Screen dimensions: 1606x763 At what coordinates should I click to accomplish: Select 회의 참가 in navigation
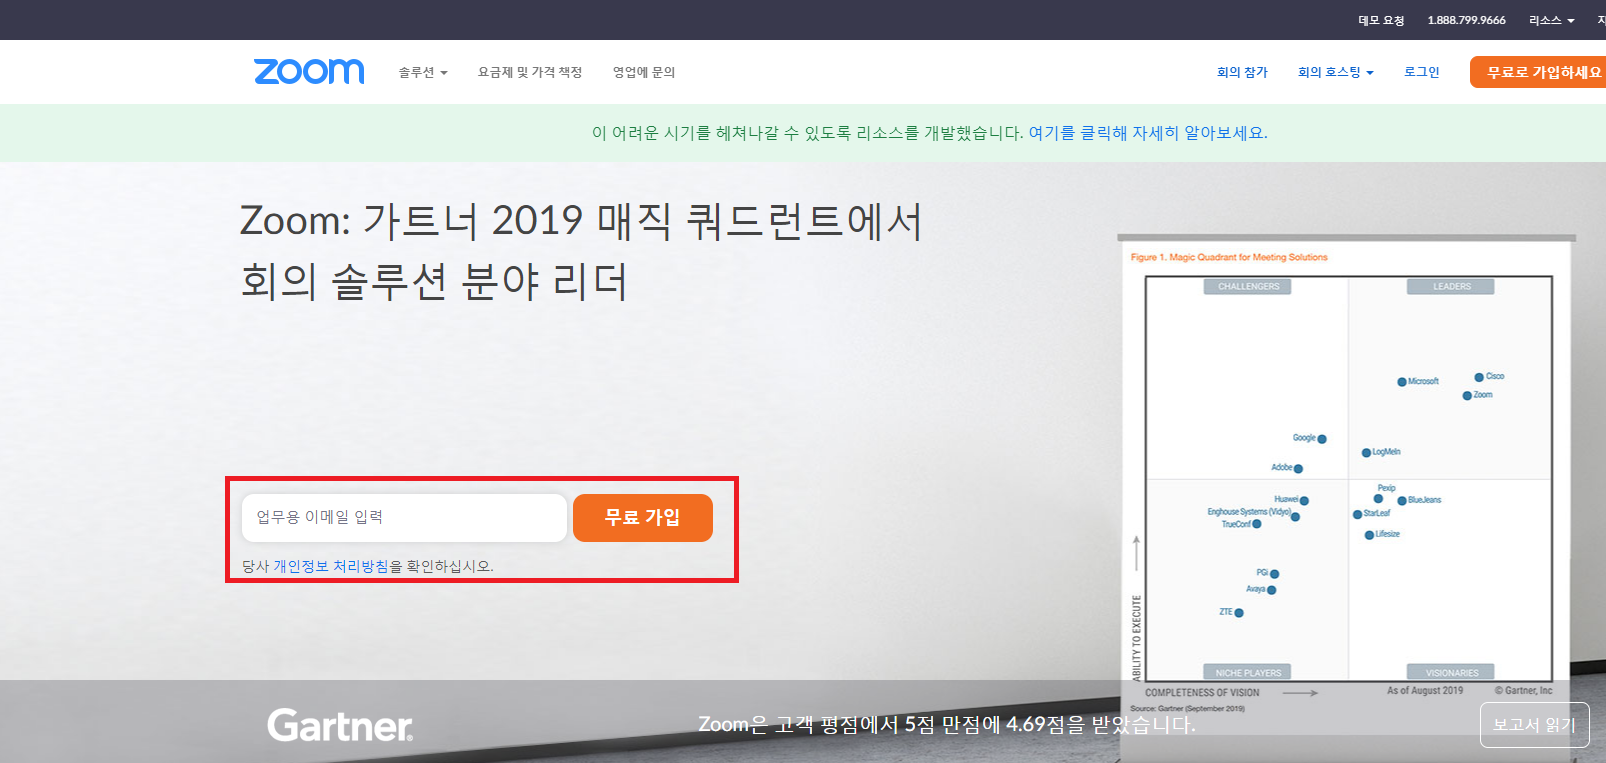(x=1242, y=72)
